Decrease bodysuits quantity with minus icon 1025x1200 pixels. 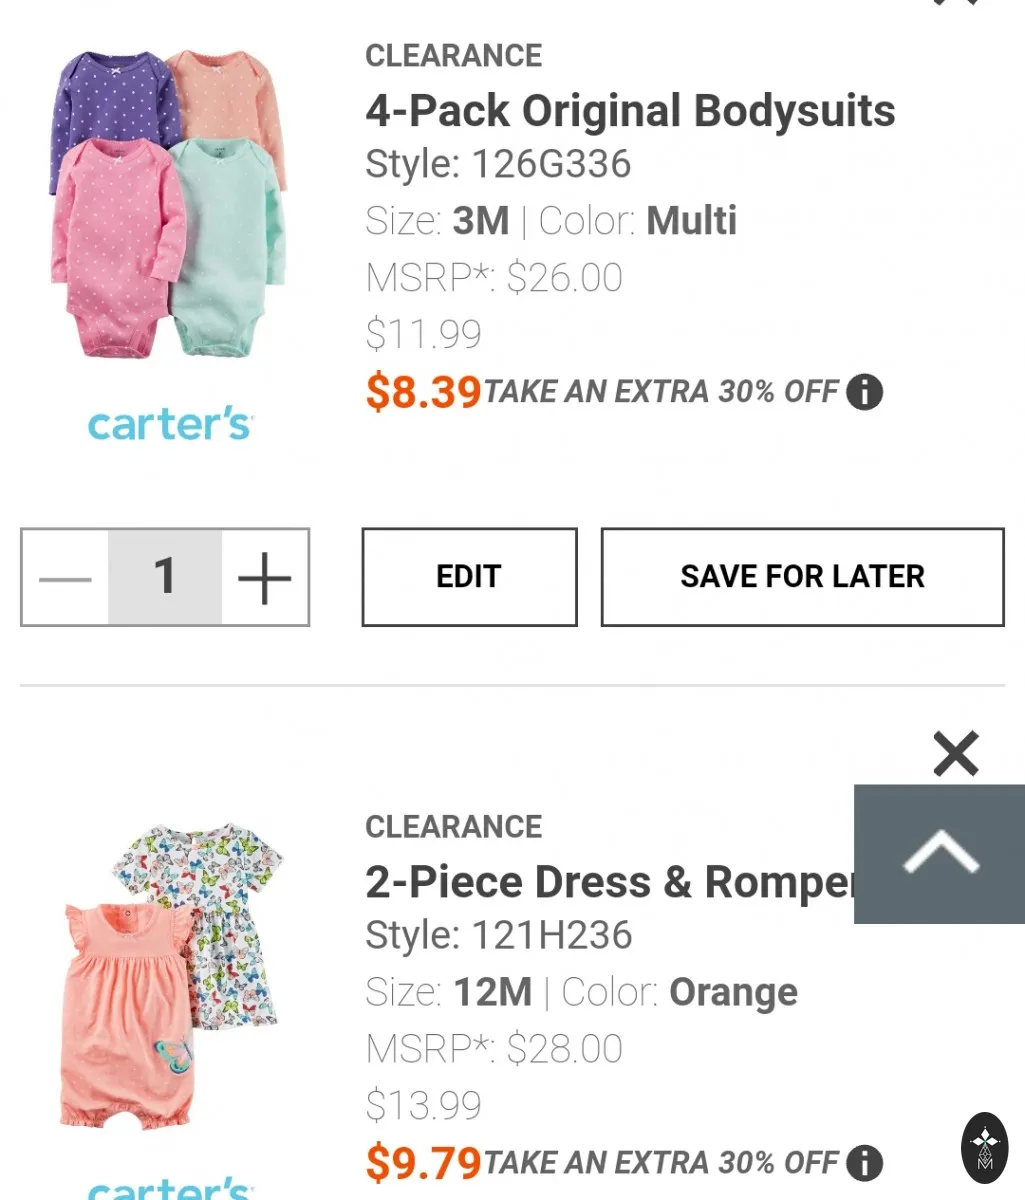click(x=65, y=578)
